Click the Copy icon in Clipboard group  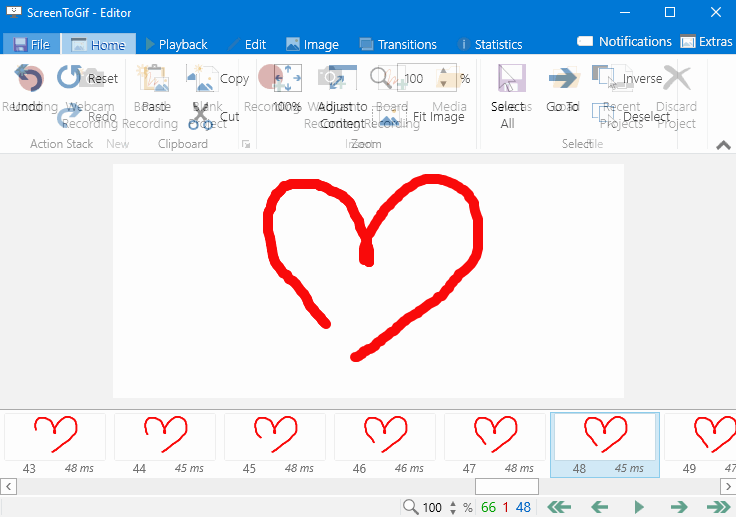202,78
